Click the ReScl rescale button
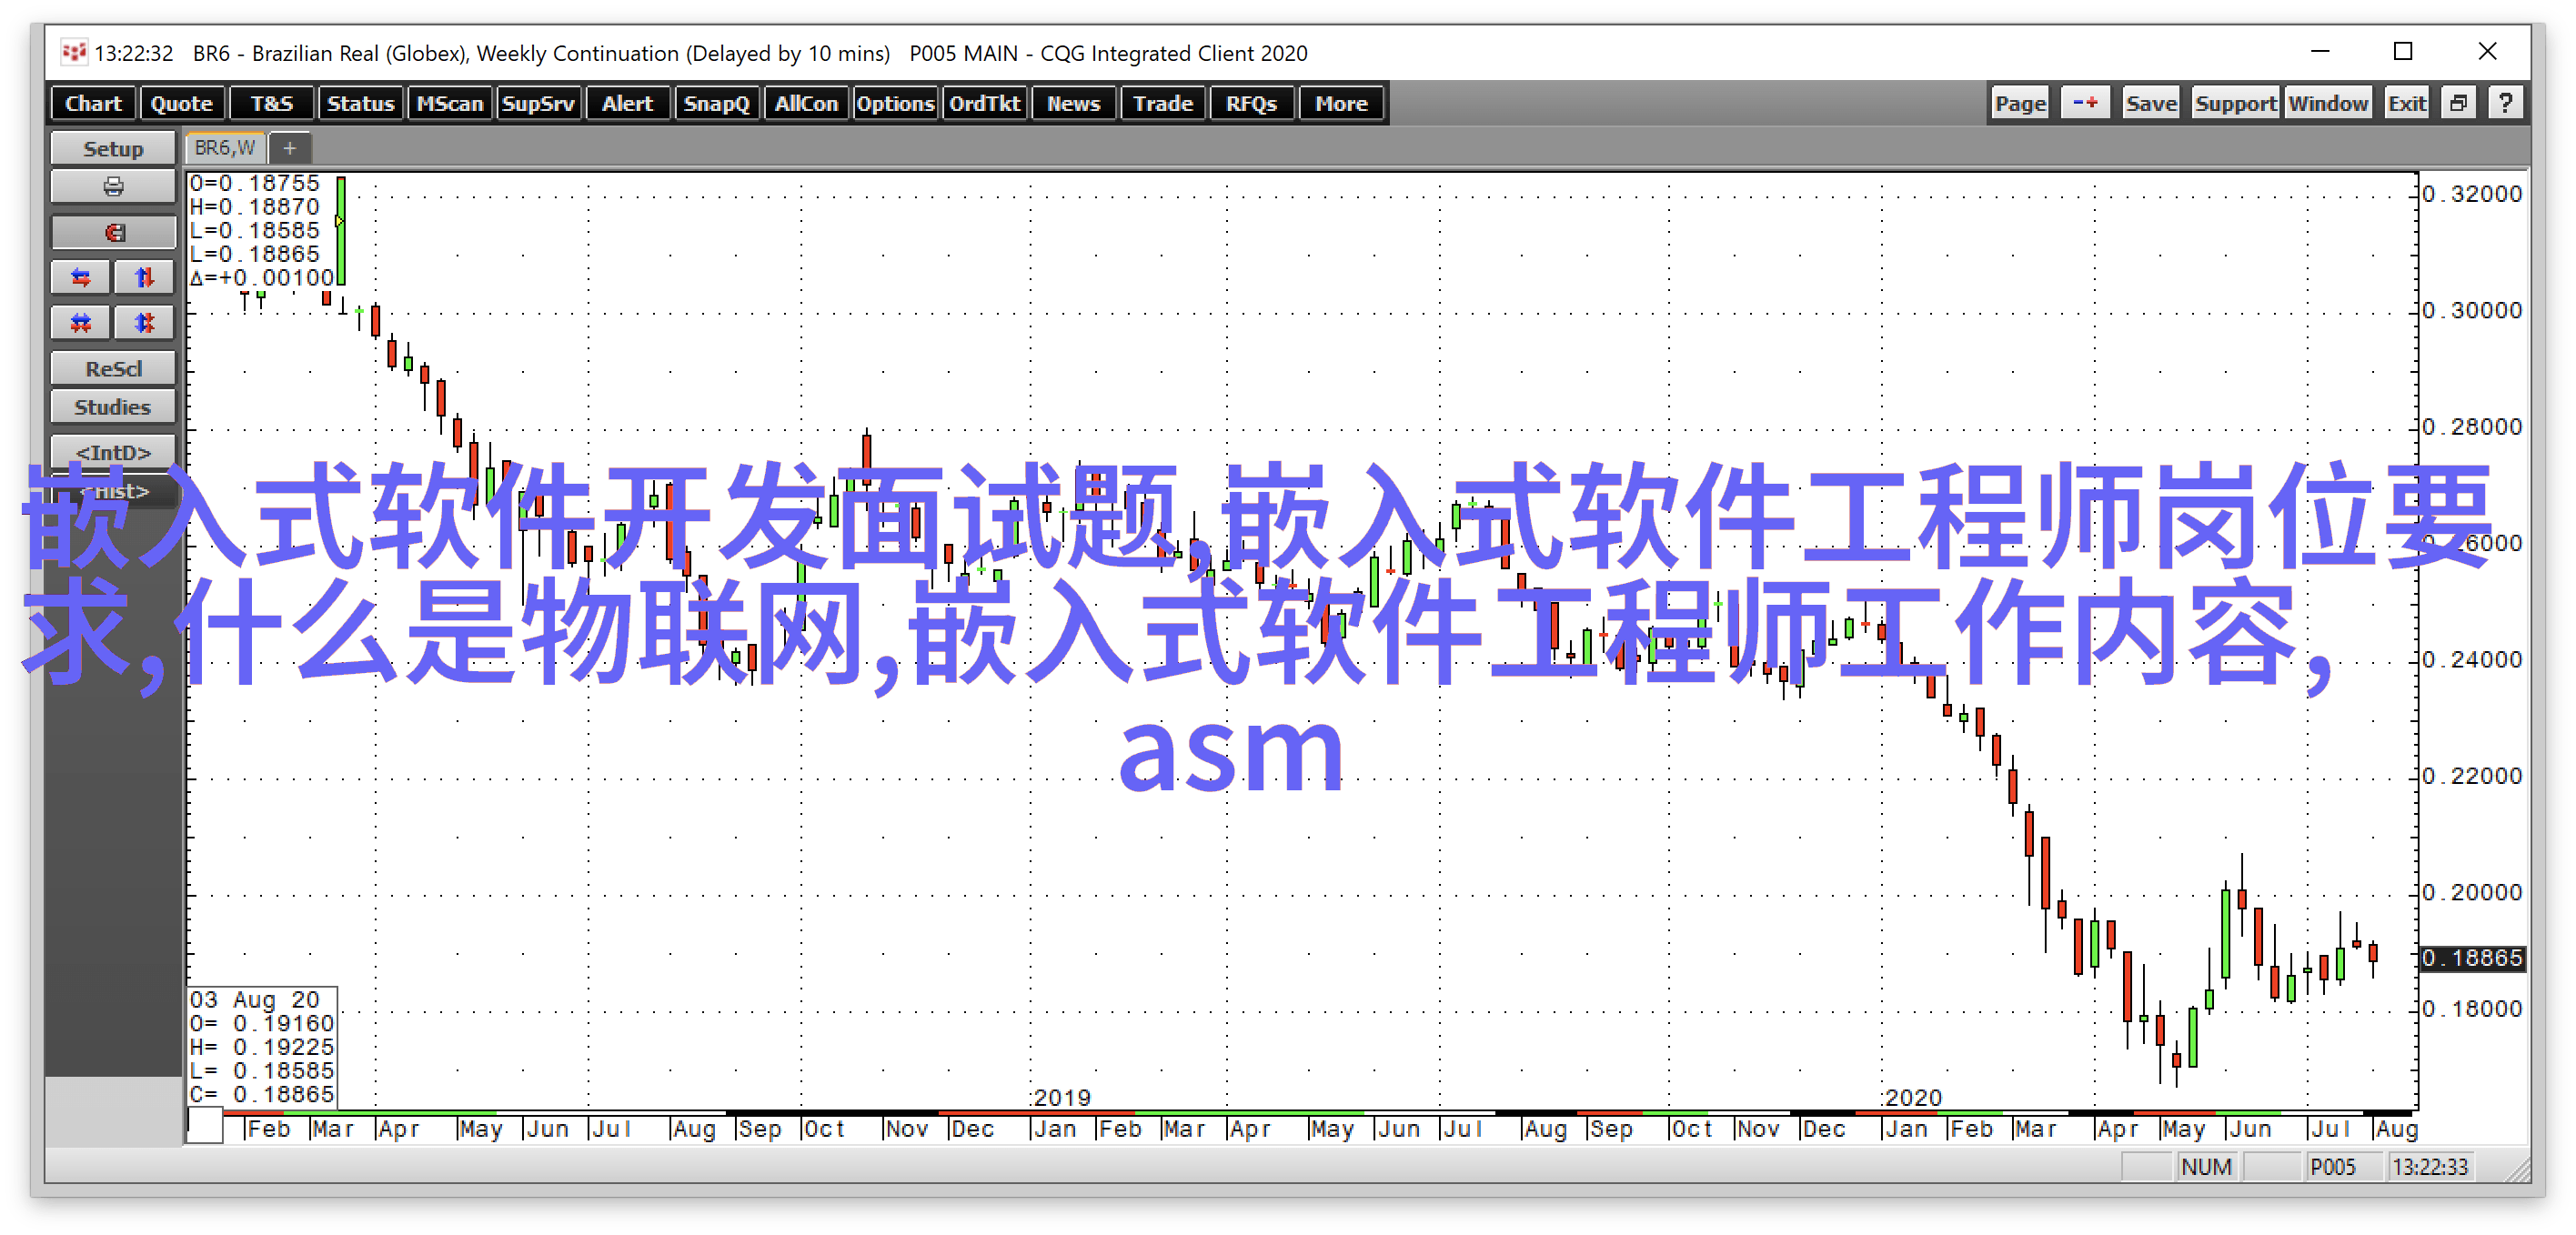The image size is (2576, 1235). (113, 368)
